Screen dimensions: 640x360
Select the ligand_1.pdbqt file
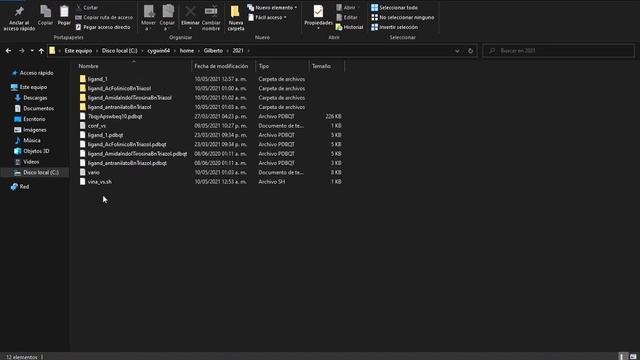click(x=105, y=135)
